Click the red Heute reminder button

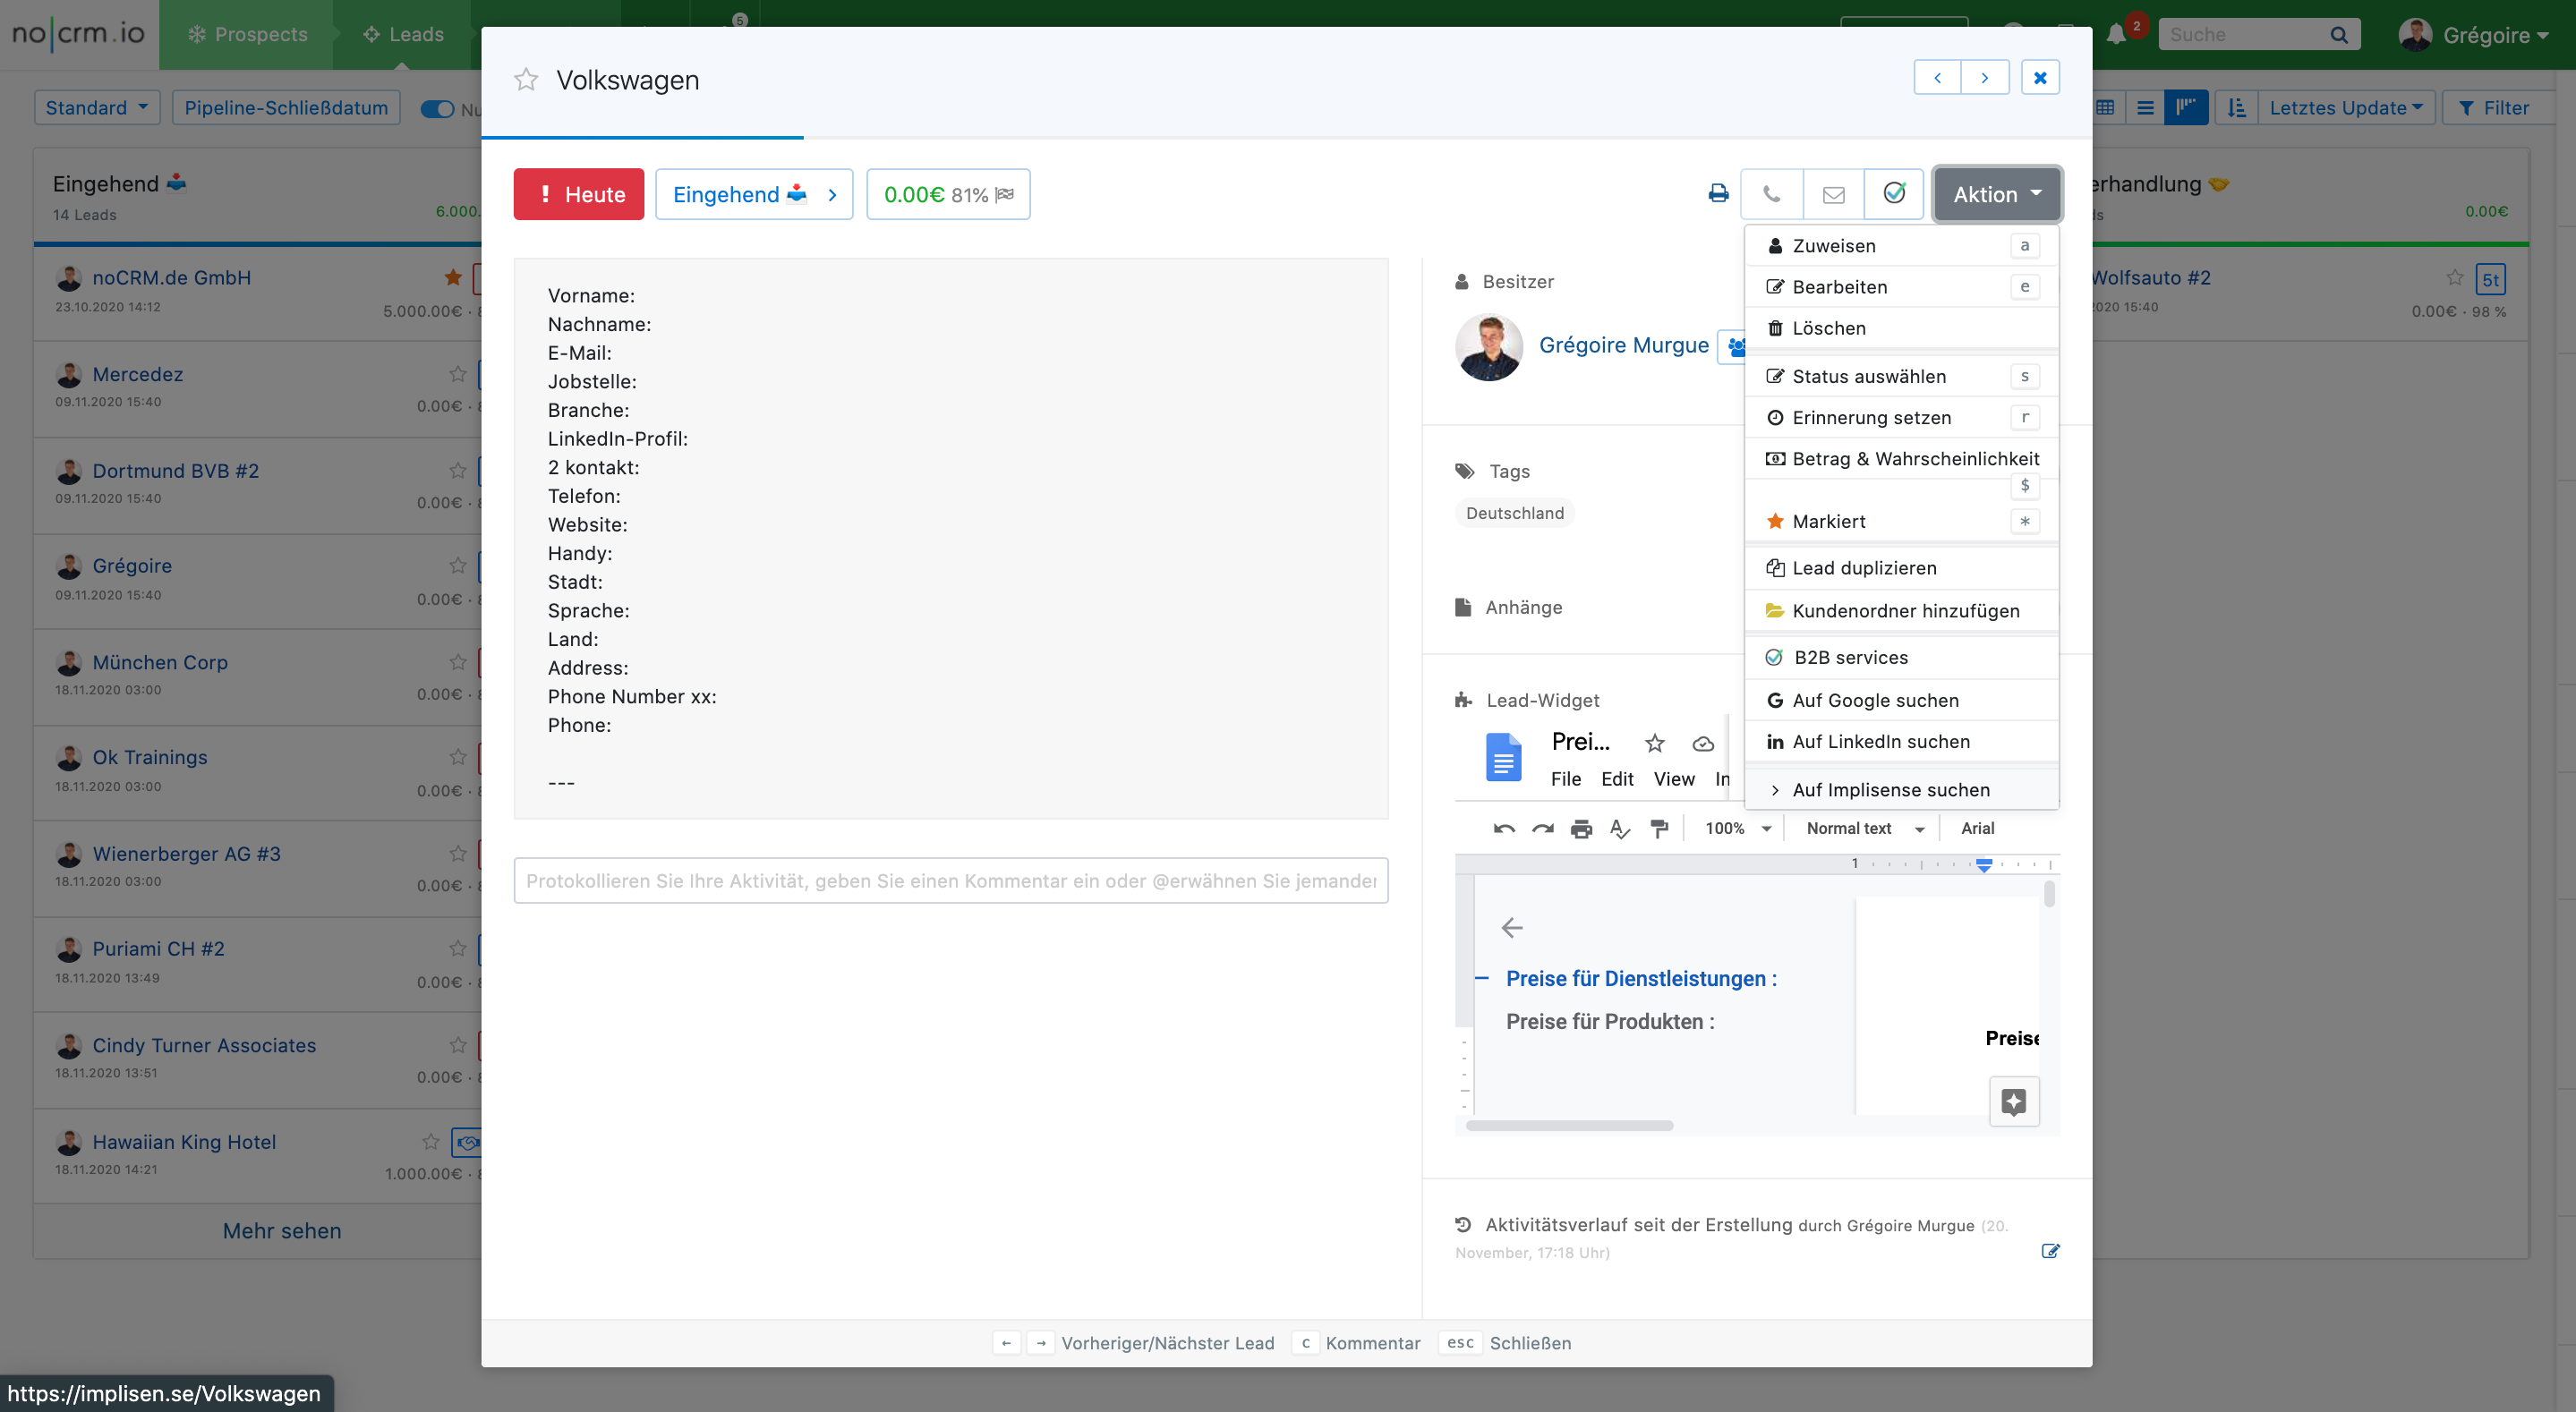tap(579, 194)
